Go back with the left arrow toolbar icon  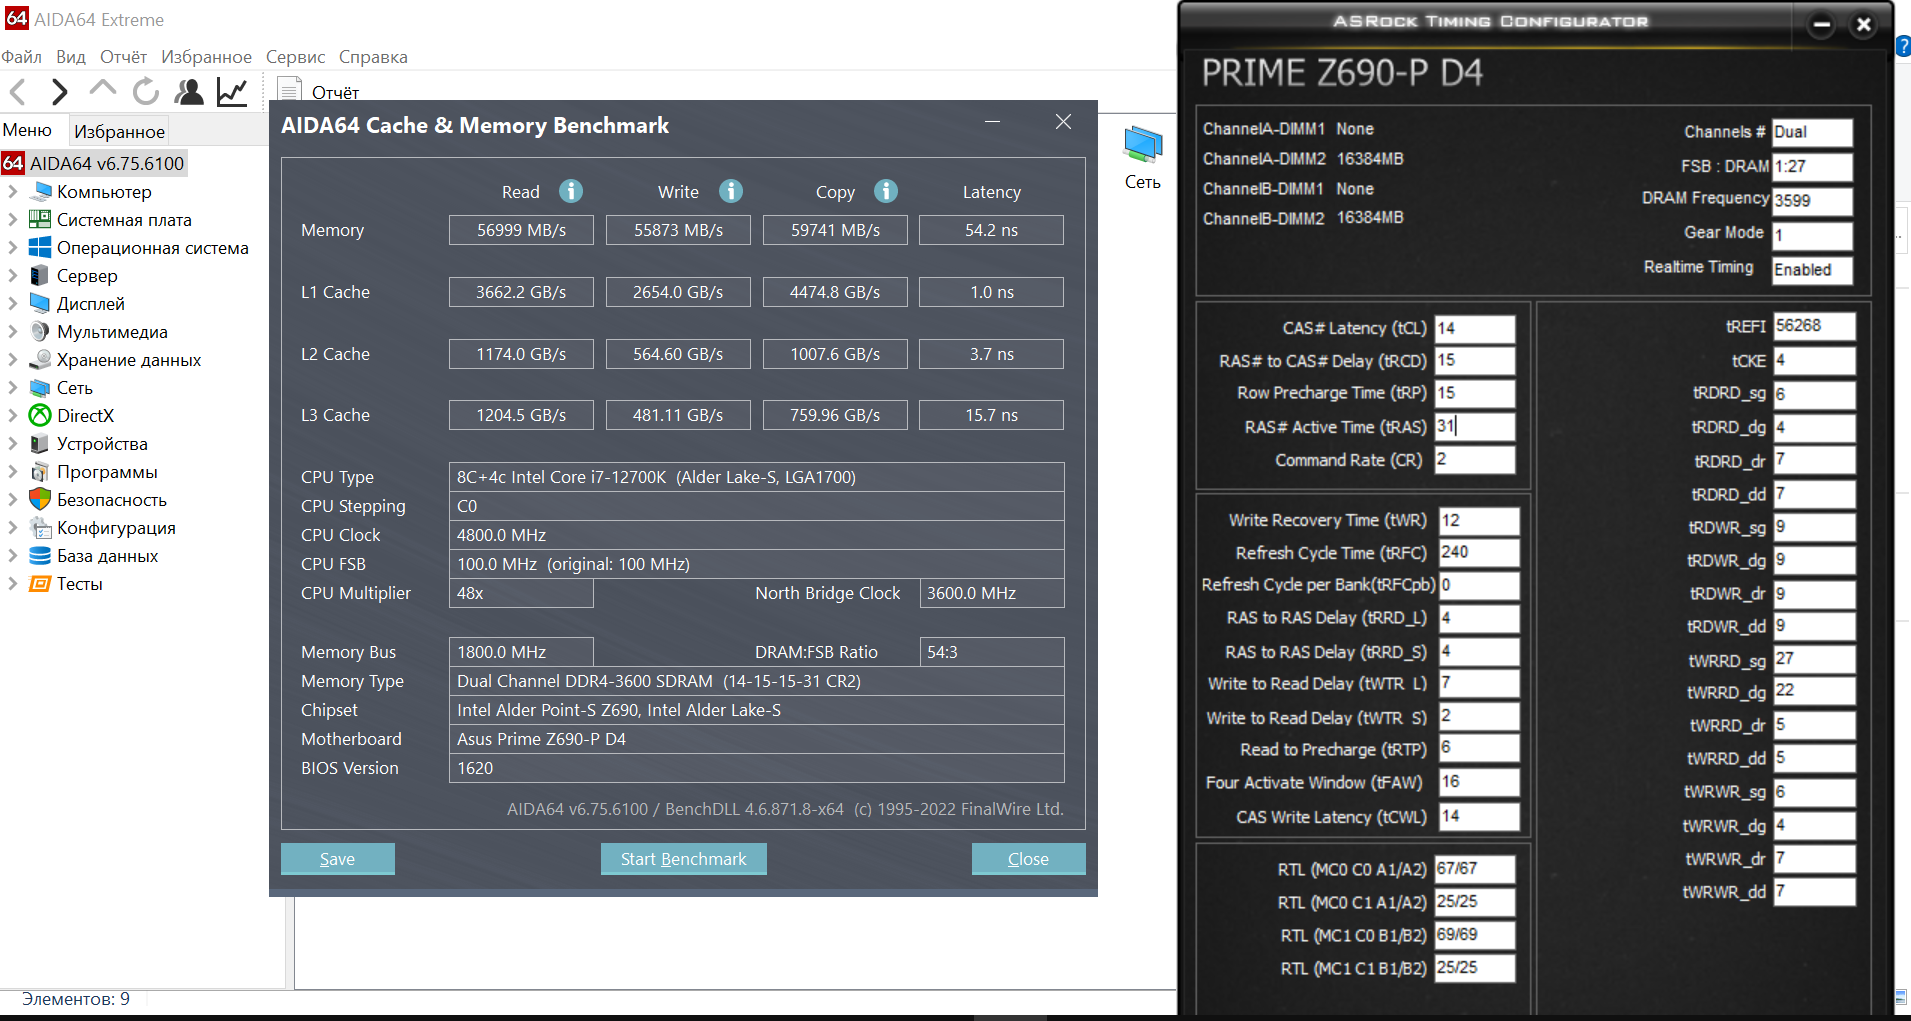(17, 92)
